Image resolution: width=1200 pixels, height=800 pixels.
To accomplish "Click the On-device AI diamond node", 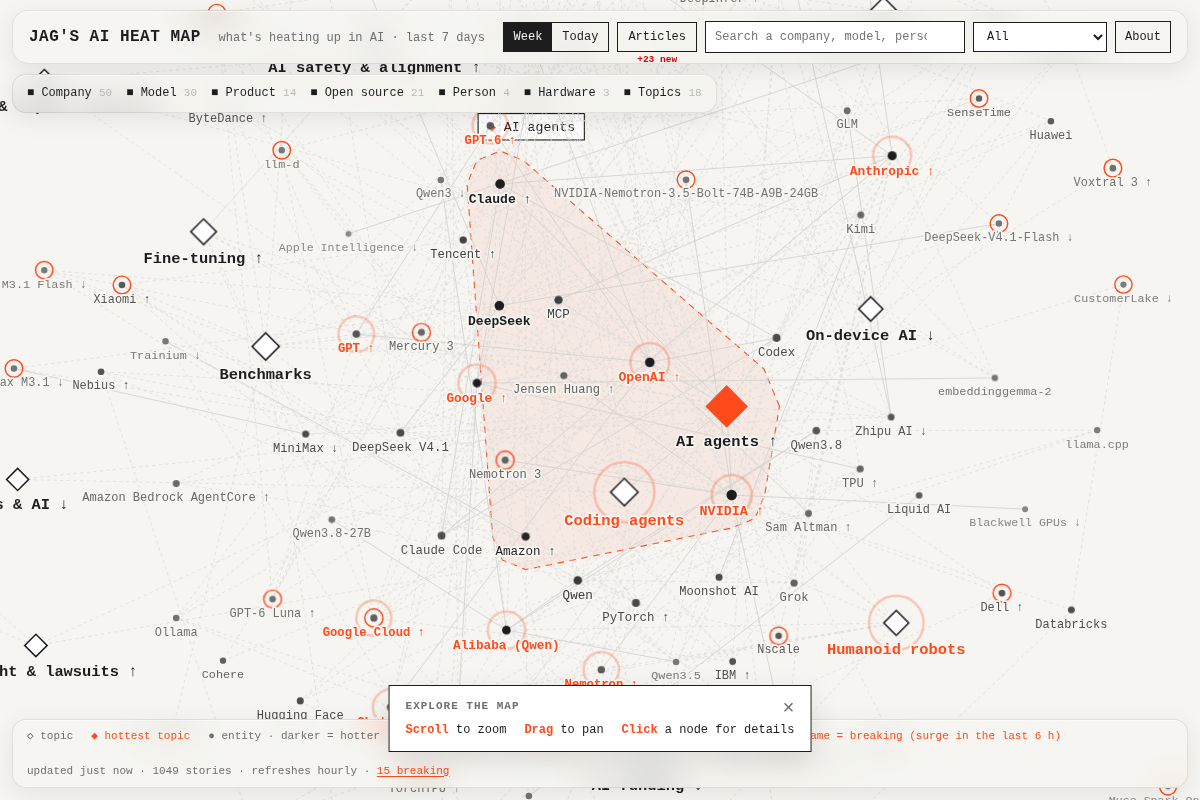I will point(871,309).
